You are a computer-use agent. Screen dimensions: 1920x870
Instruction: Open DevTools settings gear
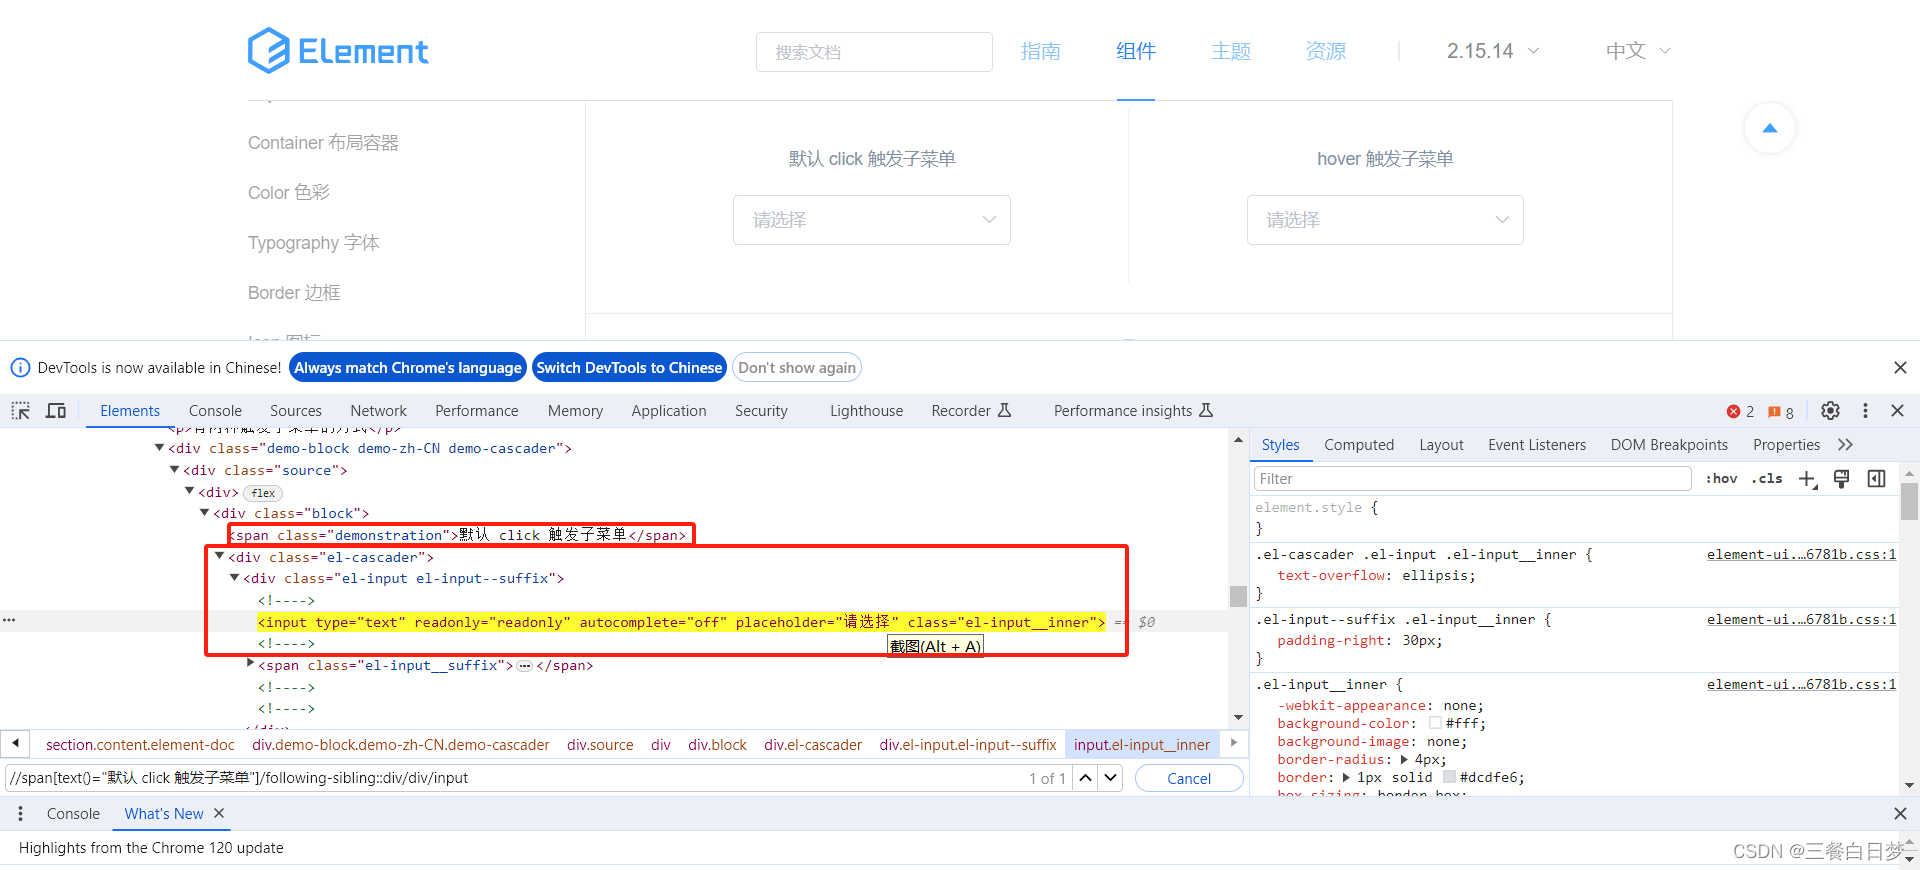[x=1830, y=411]
